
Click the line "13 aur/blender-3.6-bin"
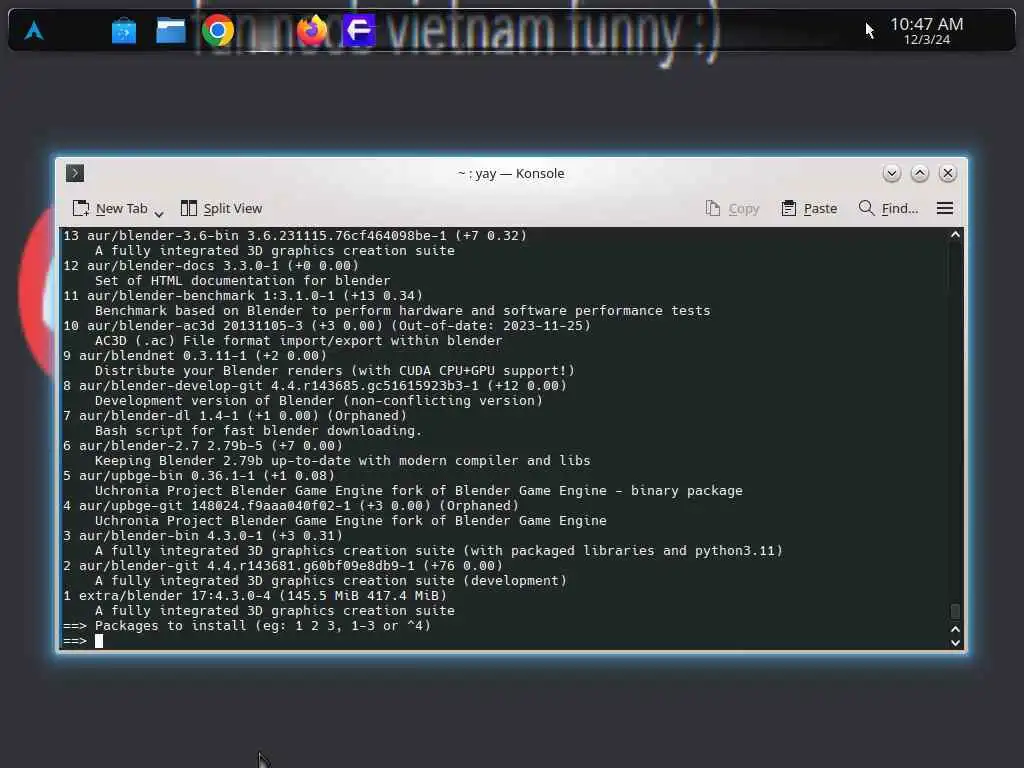click(295, 235)
